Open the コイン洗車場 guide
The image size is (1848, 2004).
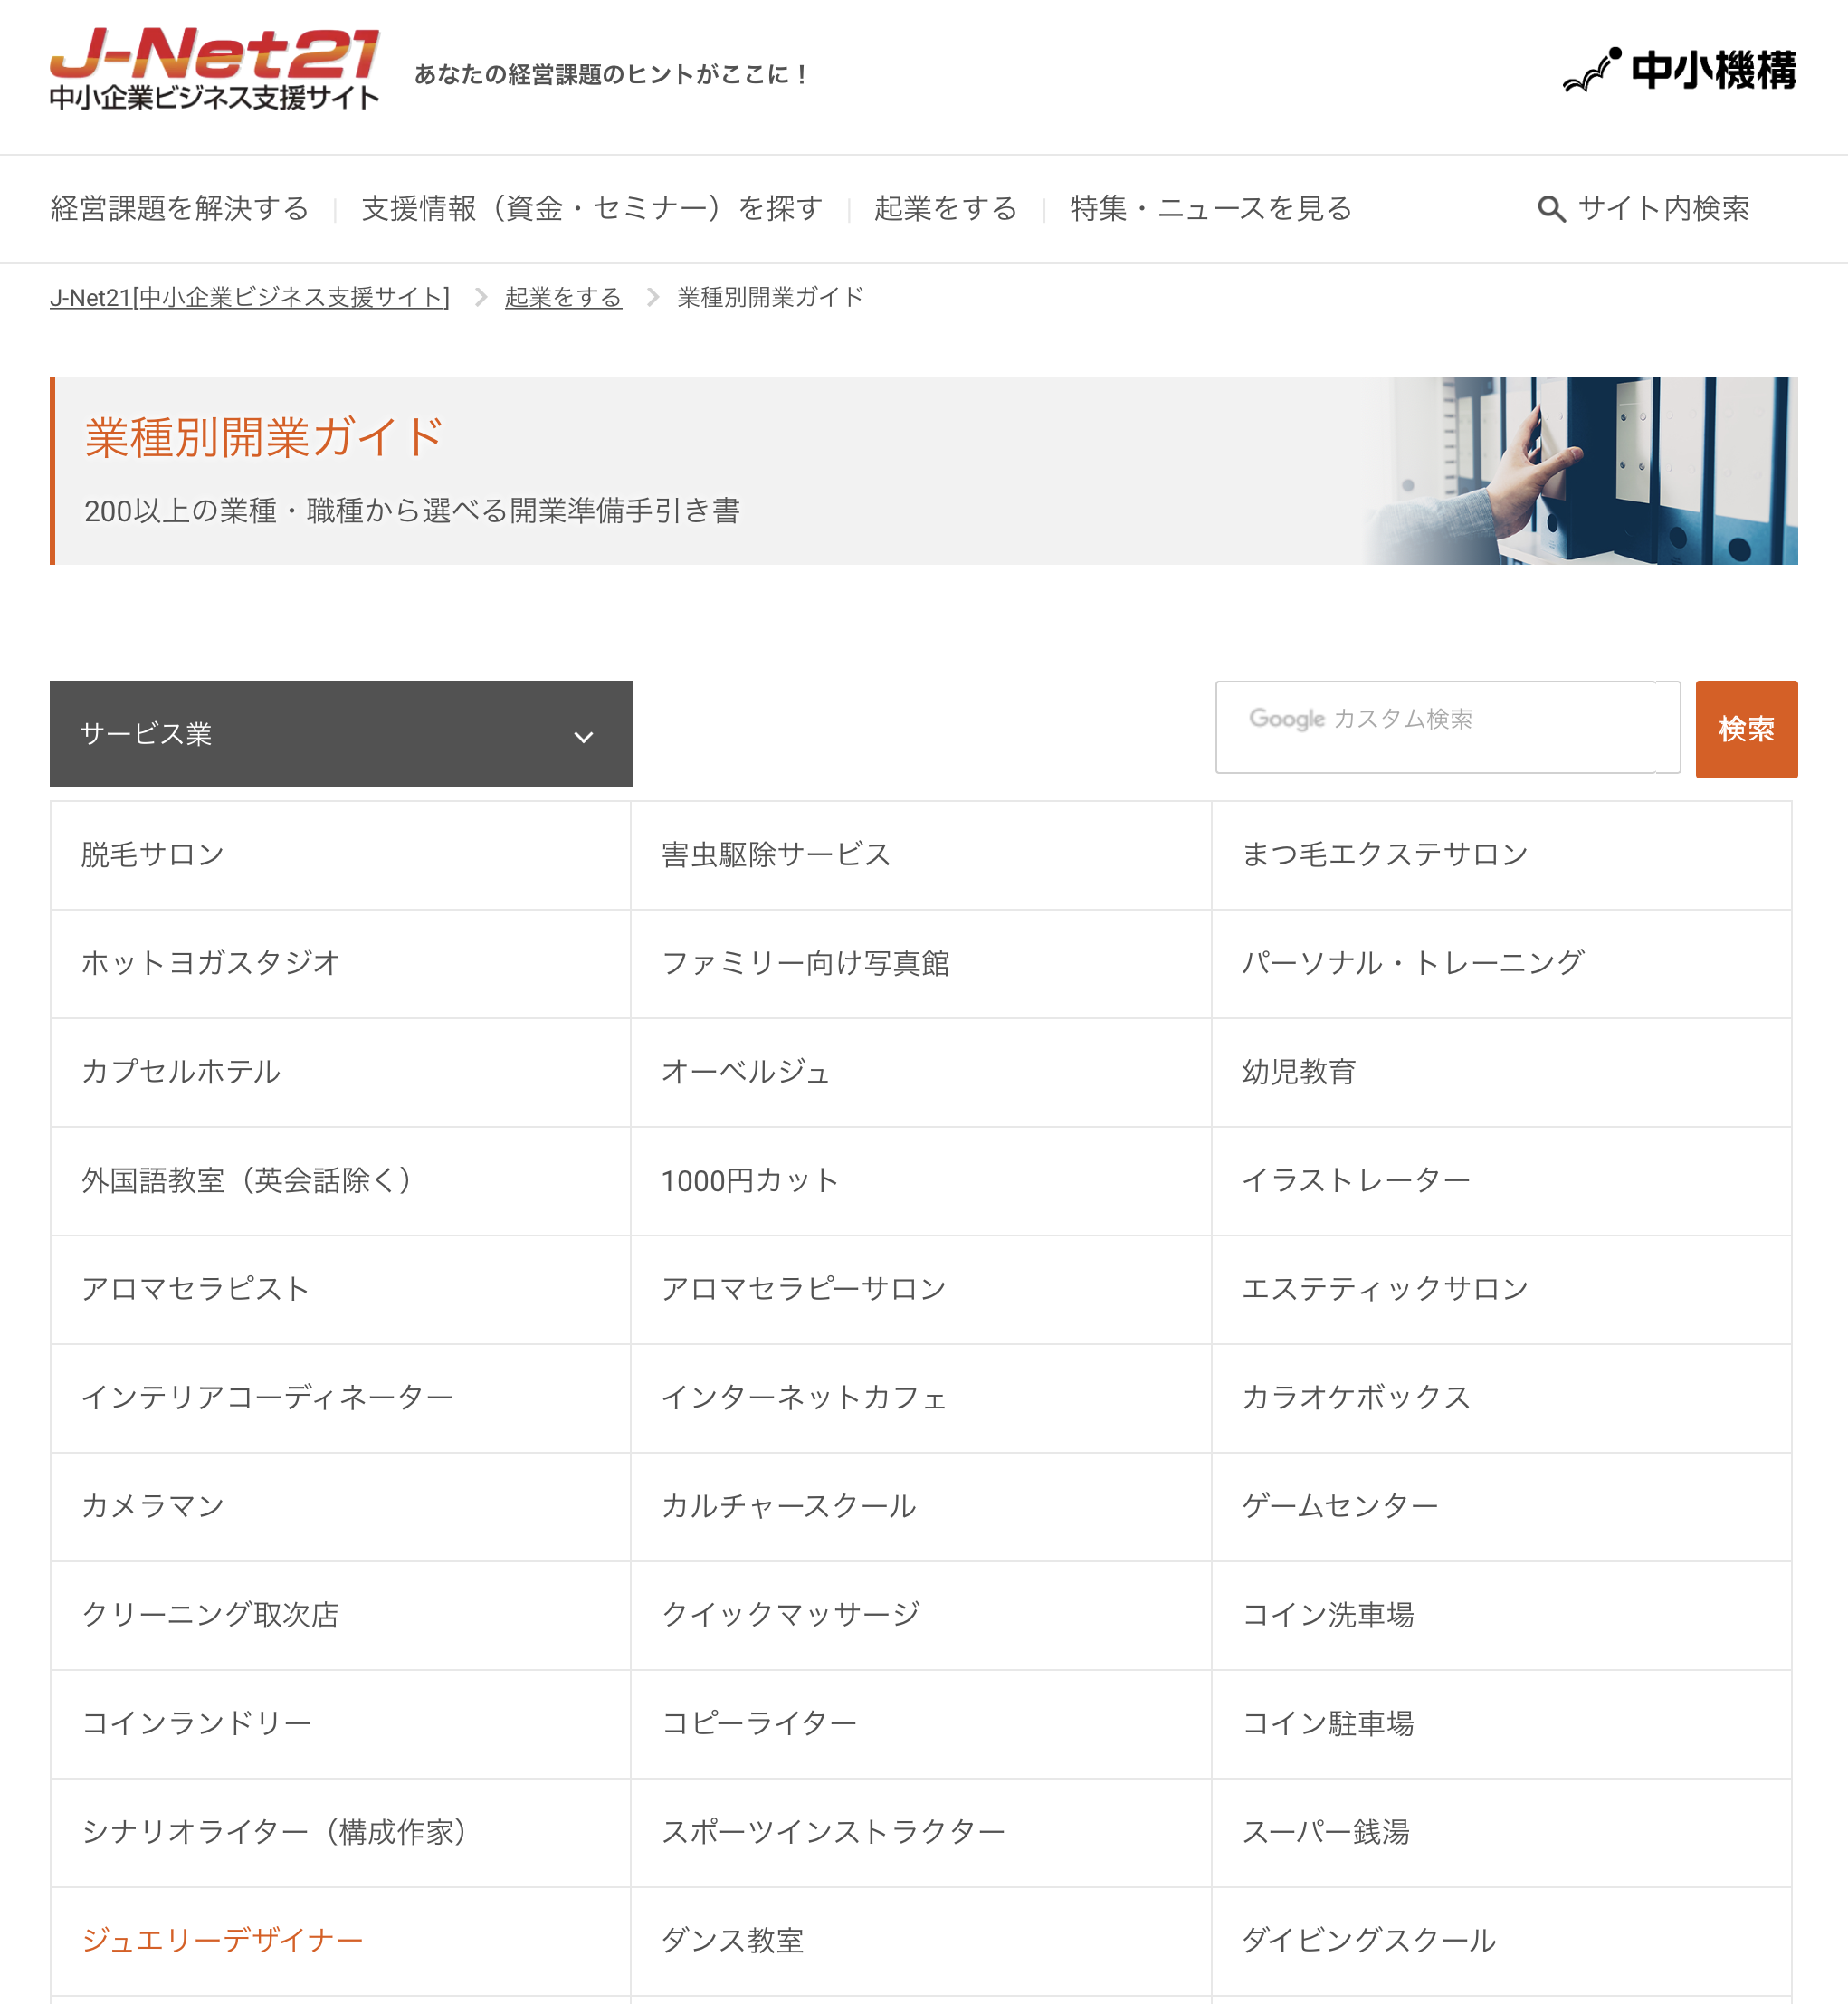[1501, 1615]
